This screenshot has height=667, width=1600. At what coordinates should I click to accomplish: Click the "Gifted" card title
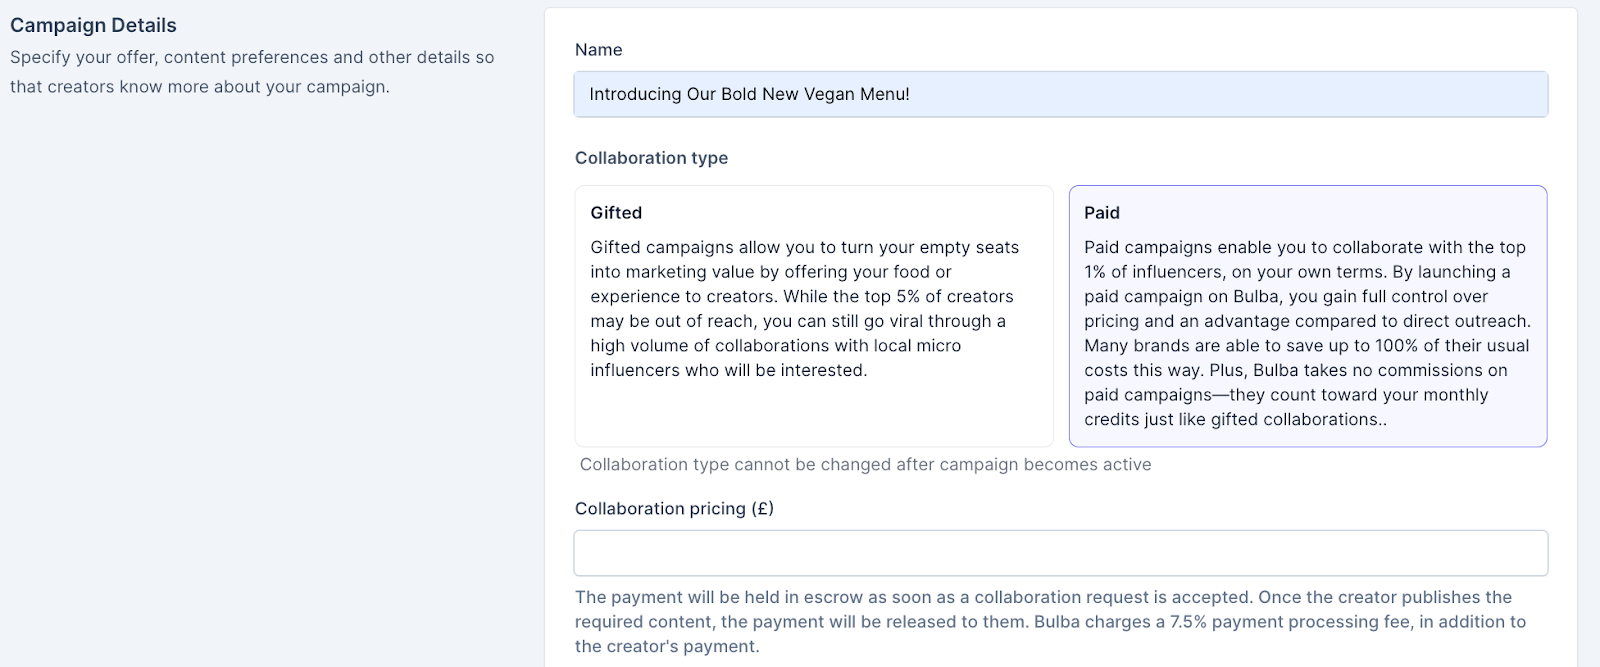(x=616, y=213)
